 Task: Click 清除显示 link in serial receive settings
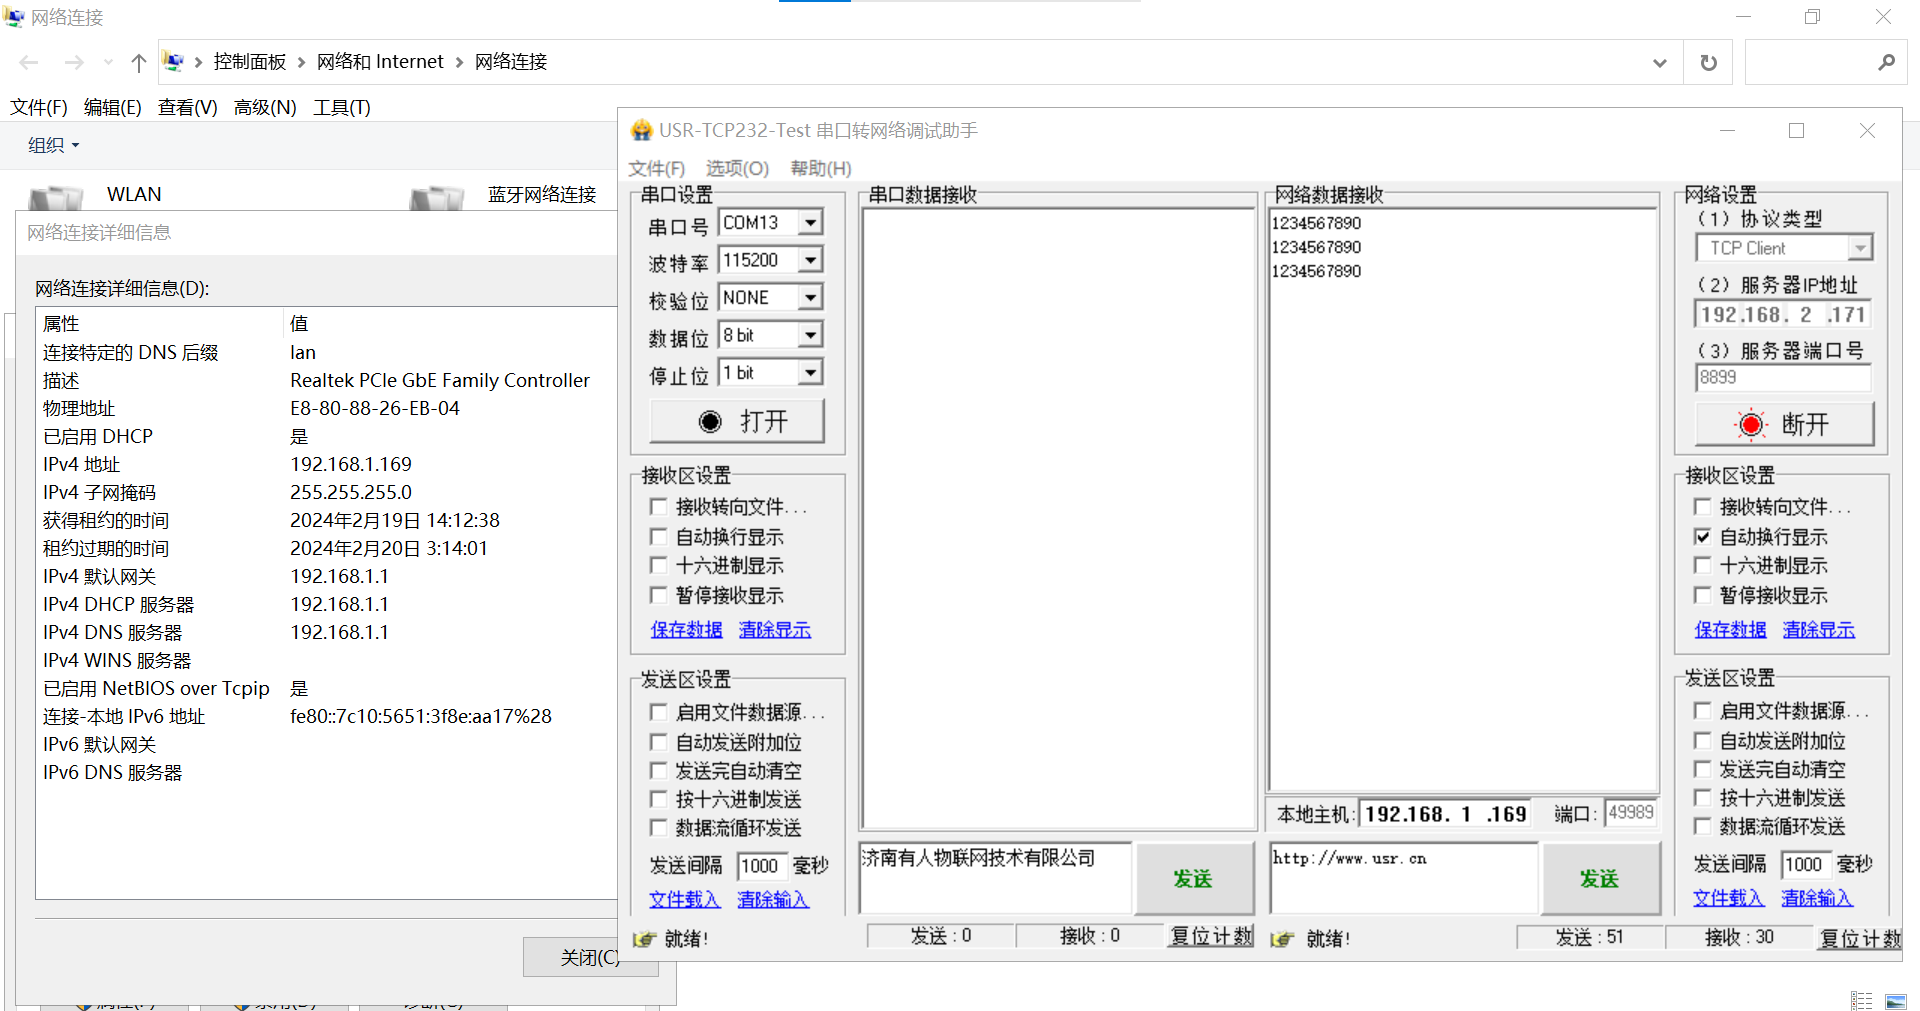[774, 630]
